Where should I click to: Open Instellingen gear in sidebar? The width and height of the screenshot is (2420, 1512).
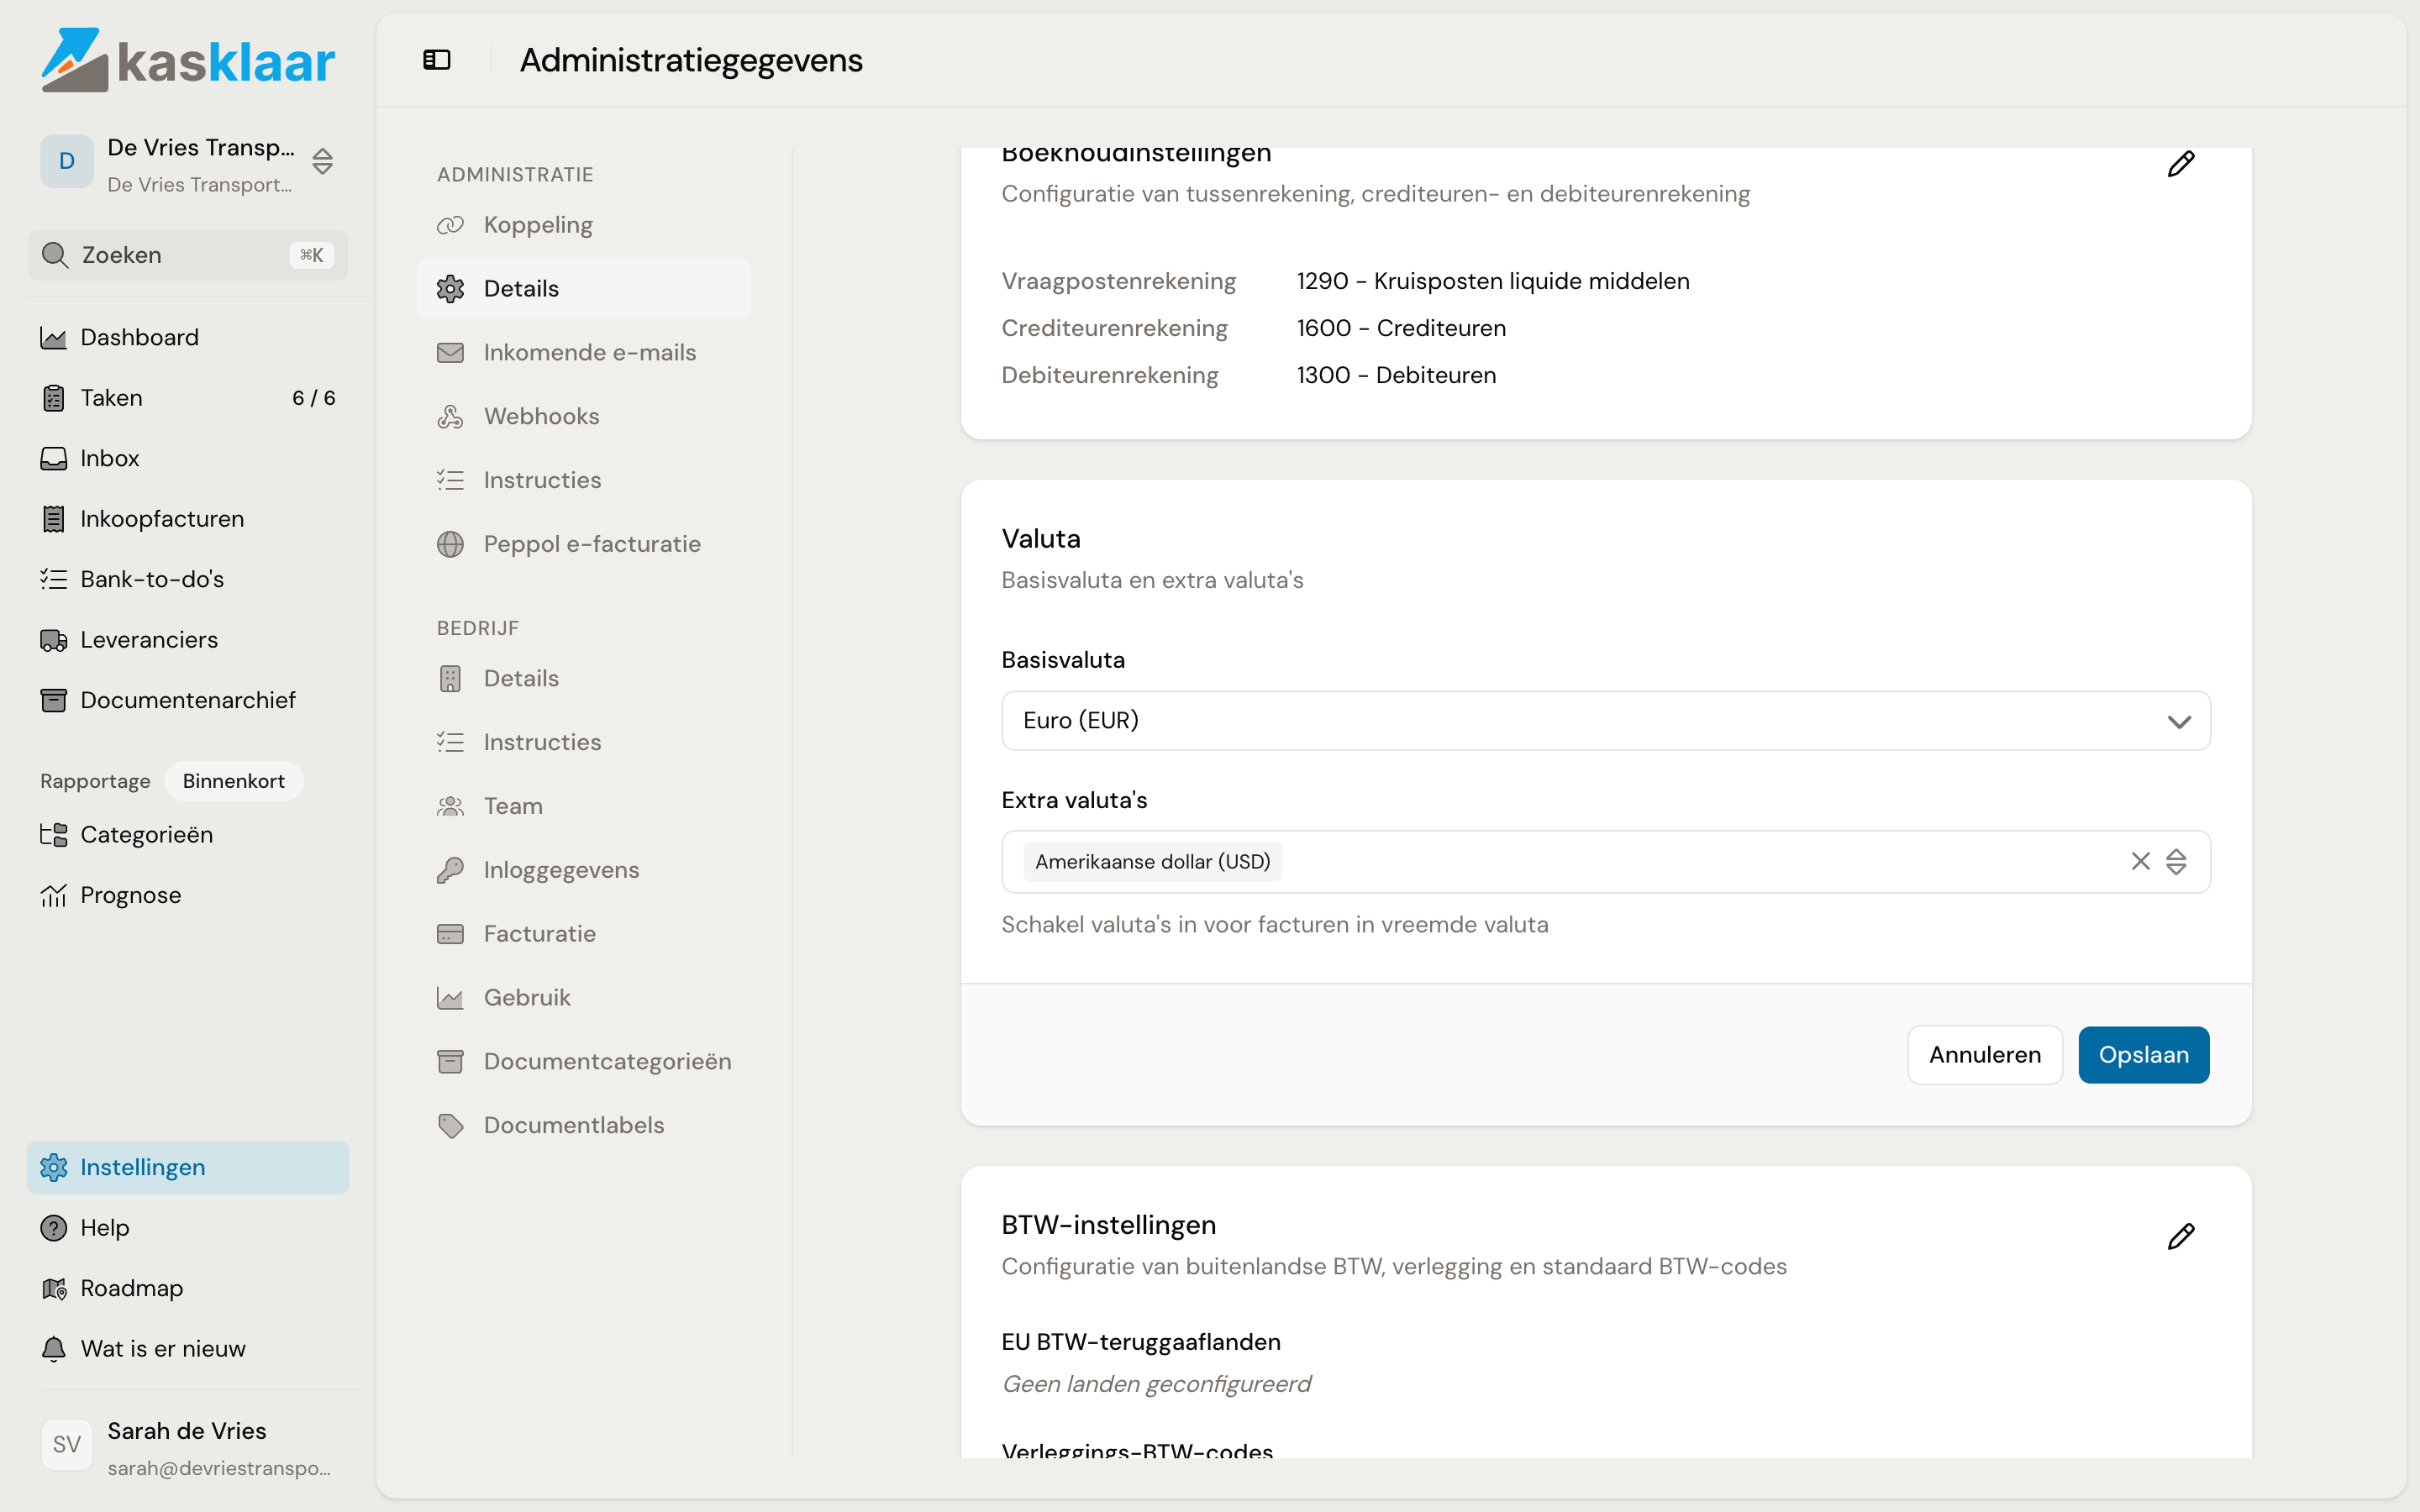pyautogui.click(x=187, y=1167)
